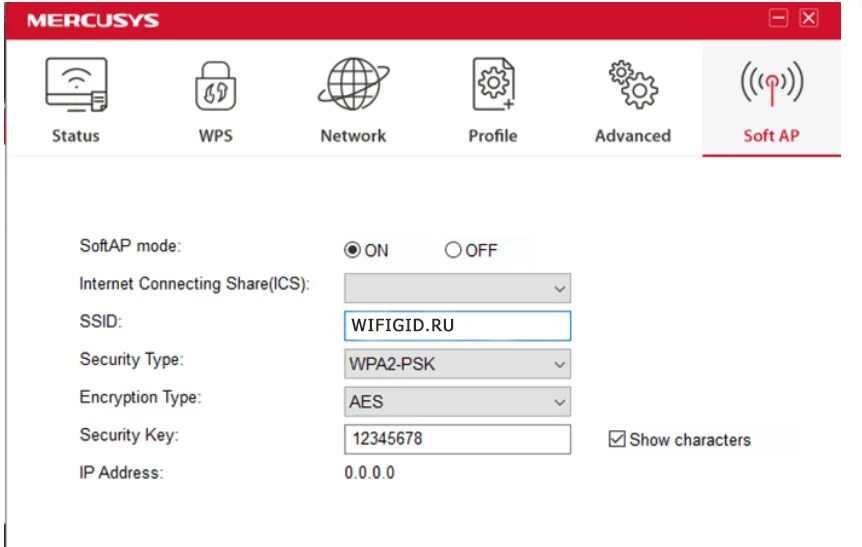Switch to the Network tab label
Screen dimensions: 862x547
pyautogui.click(x=353, y=136)
